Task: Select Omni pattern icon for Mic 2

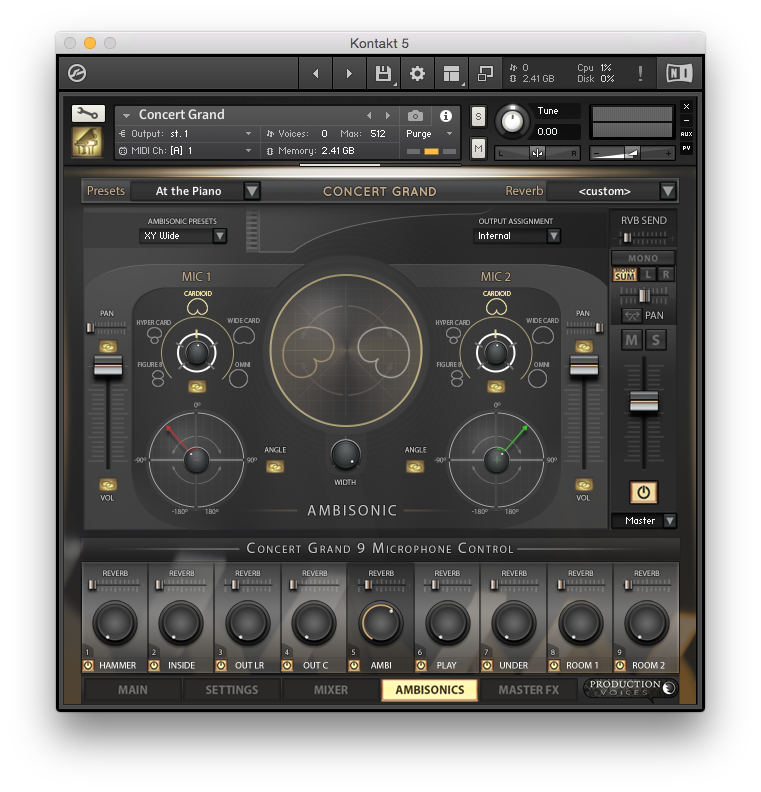Action: (537, 379)
